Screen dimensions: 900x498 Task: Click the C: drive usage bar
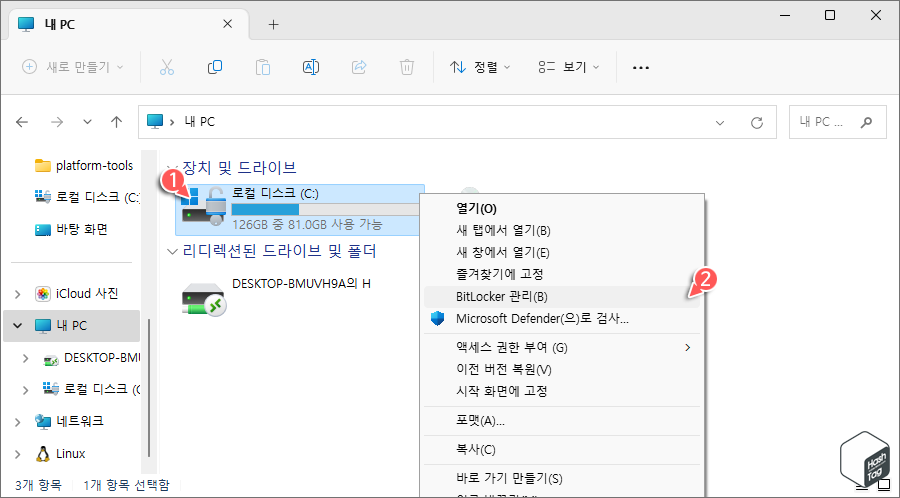coord(325,209)
